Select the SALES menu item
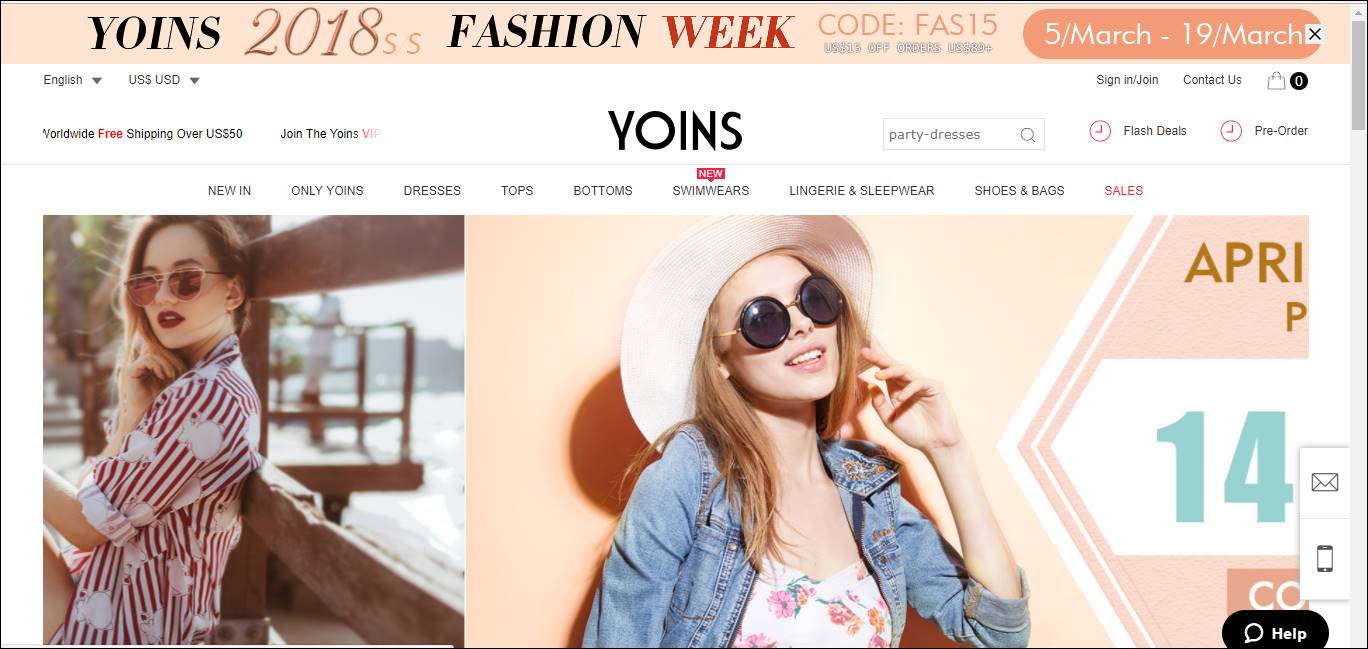Viewport: 1368px width, 649px height. 1123,190
